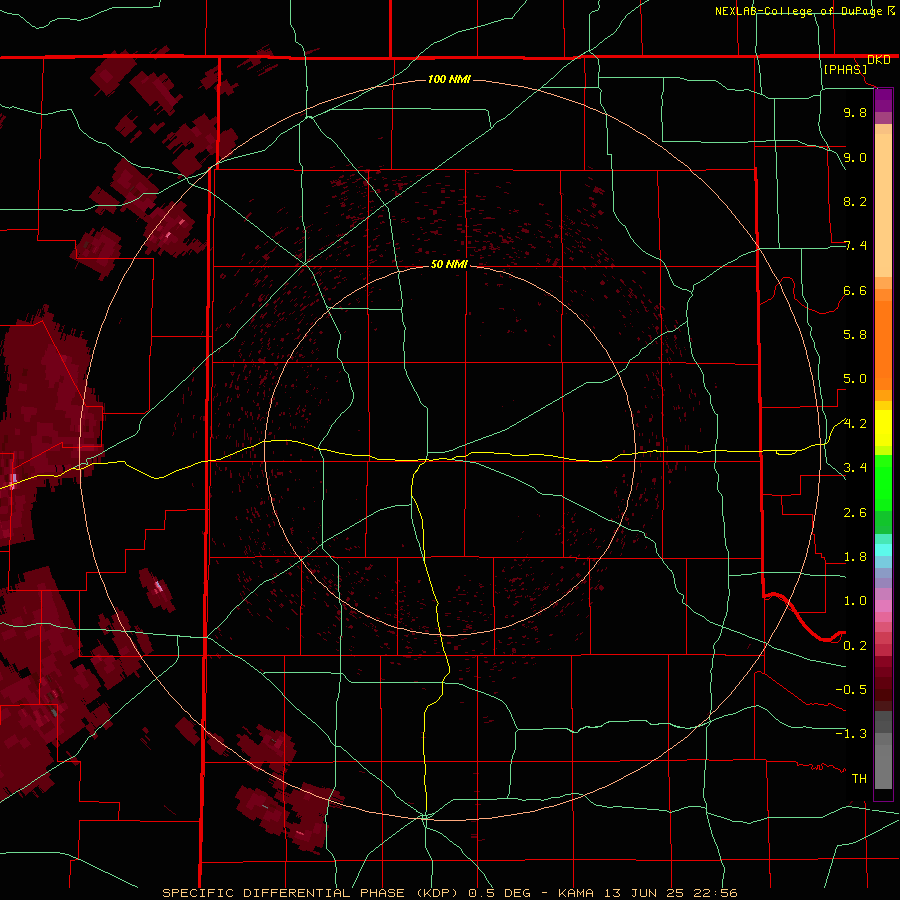
Task: Click the 7.4 value on the color scale
Action: pos(855,246)
